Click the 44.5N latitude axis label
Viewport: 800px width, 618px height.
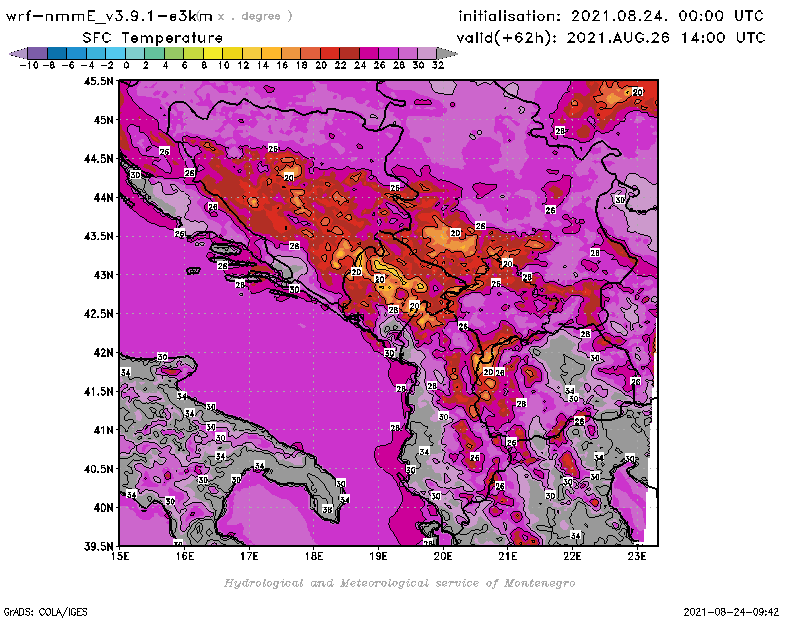98,159
